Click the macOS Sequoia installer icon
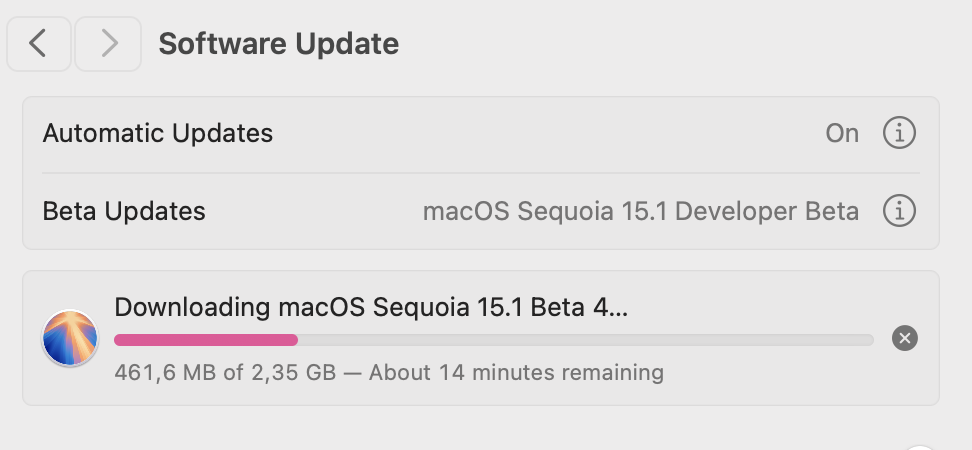 pos(70,338)
